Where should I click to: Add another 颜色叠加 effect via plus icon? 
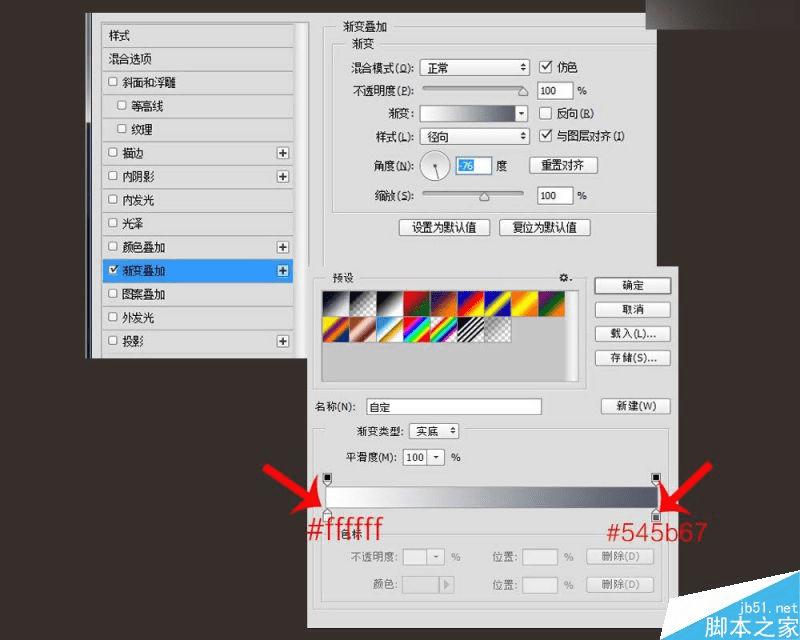click(283, 247)
